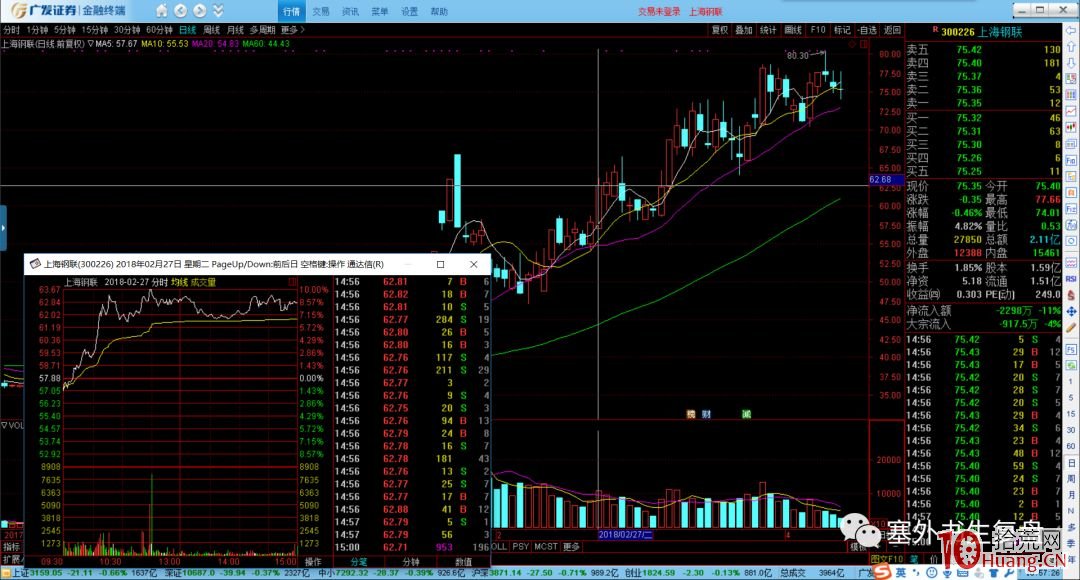Click the RSI icon in right sidebar

point(1071,279)
